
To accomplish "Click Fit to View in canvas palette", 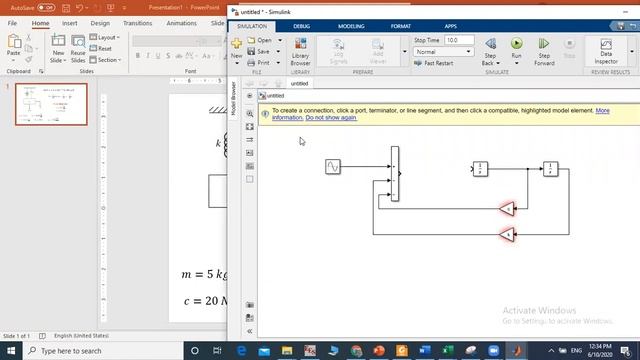I will tap(250, 127).
